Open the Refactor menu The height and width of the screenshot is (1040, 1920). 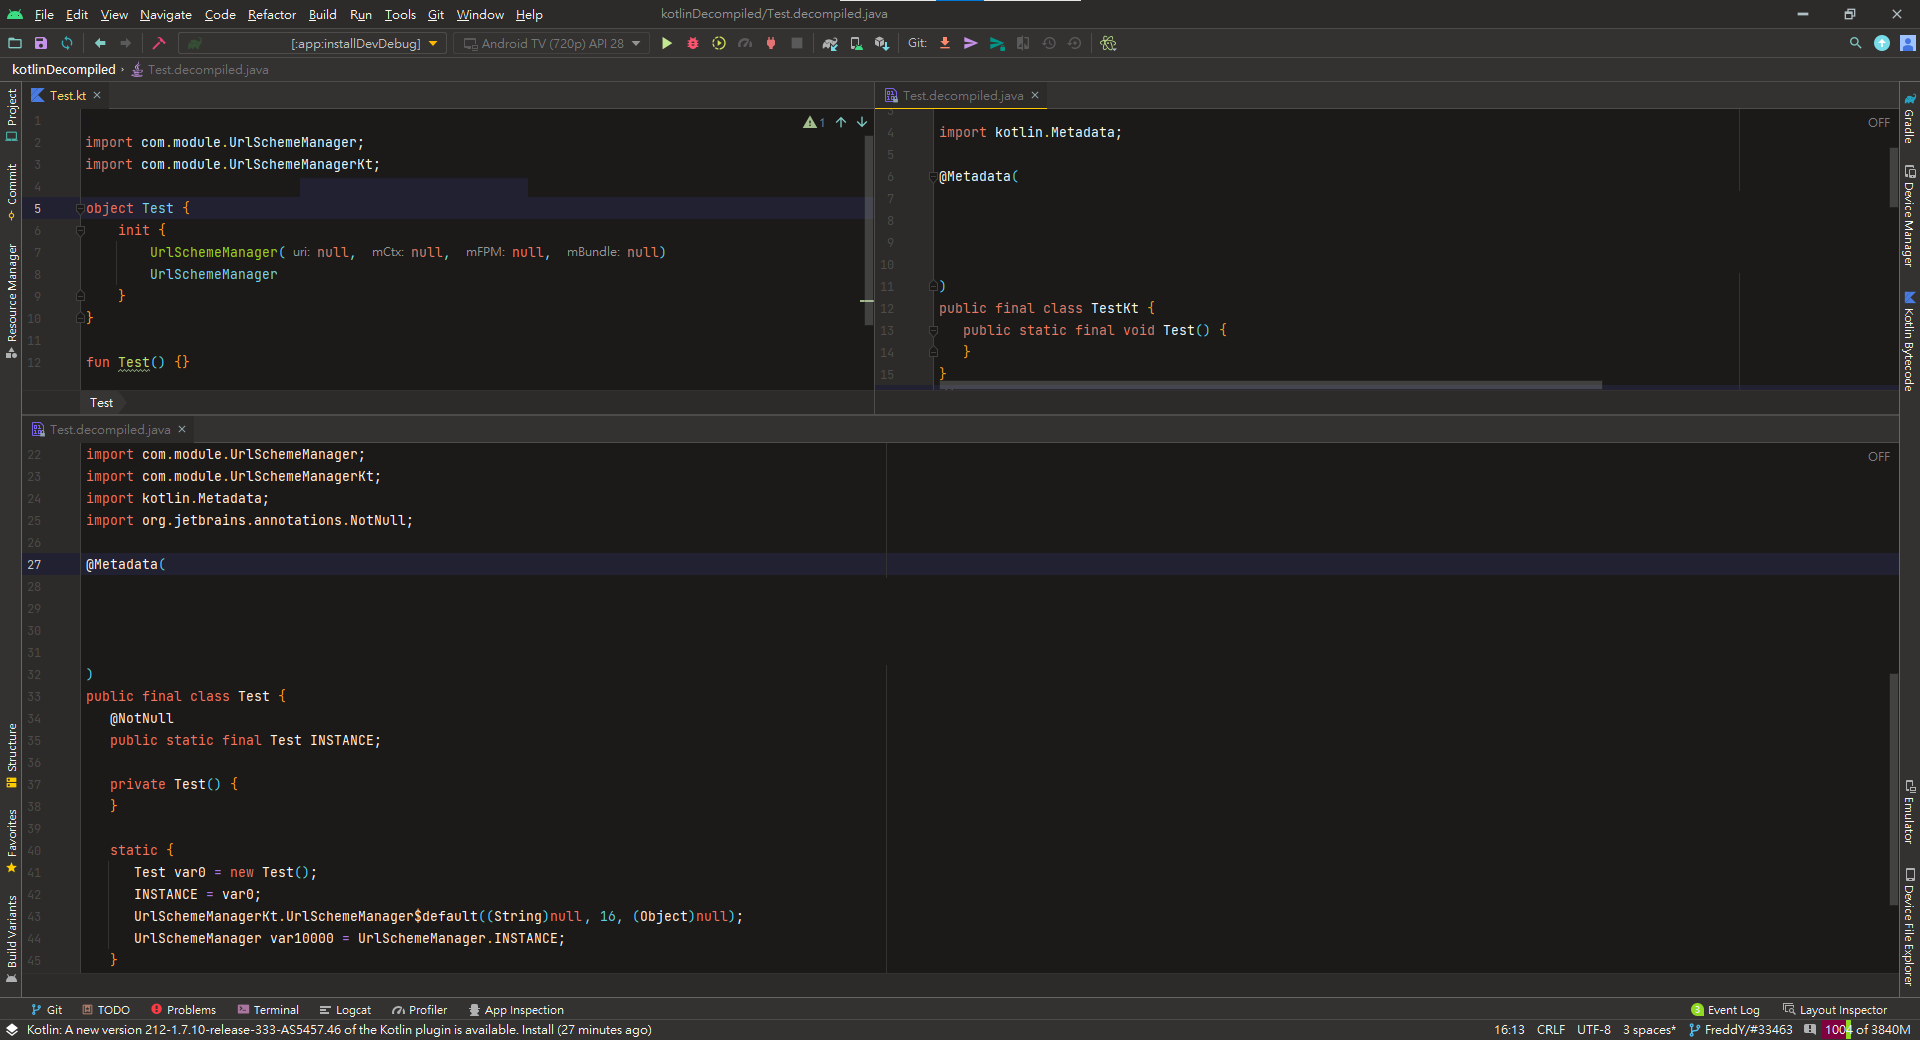click(271, 14)
